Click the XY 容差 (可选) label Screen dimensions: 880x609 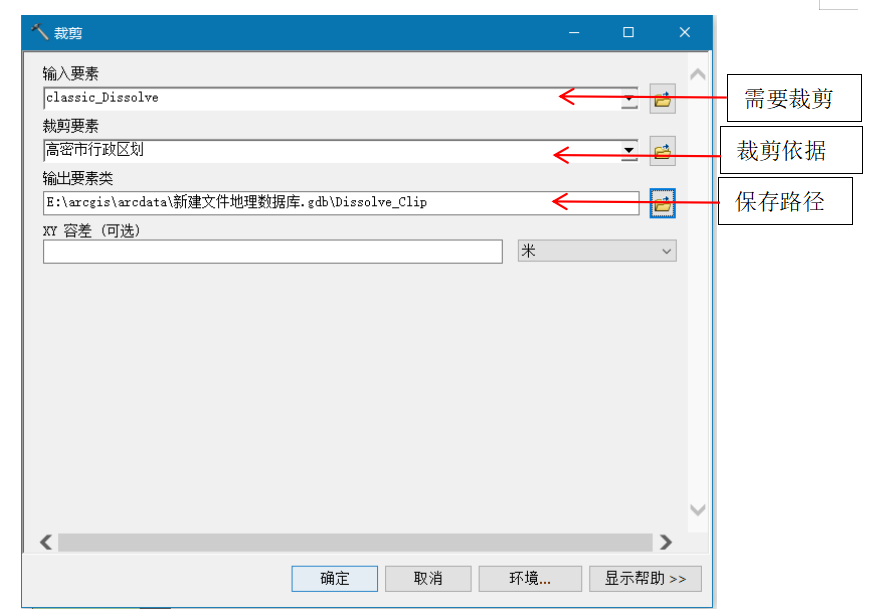tap(91, 231)
